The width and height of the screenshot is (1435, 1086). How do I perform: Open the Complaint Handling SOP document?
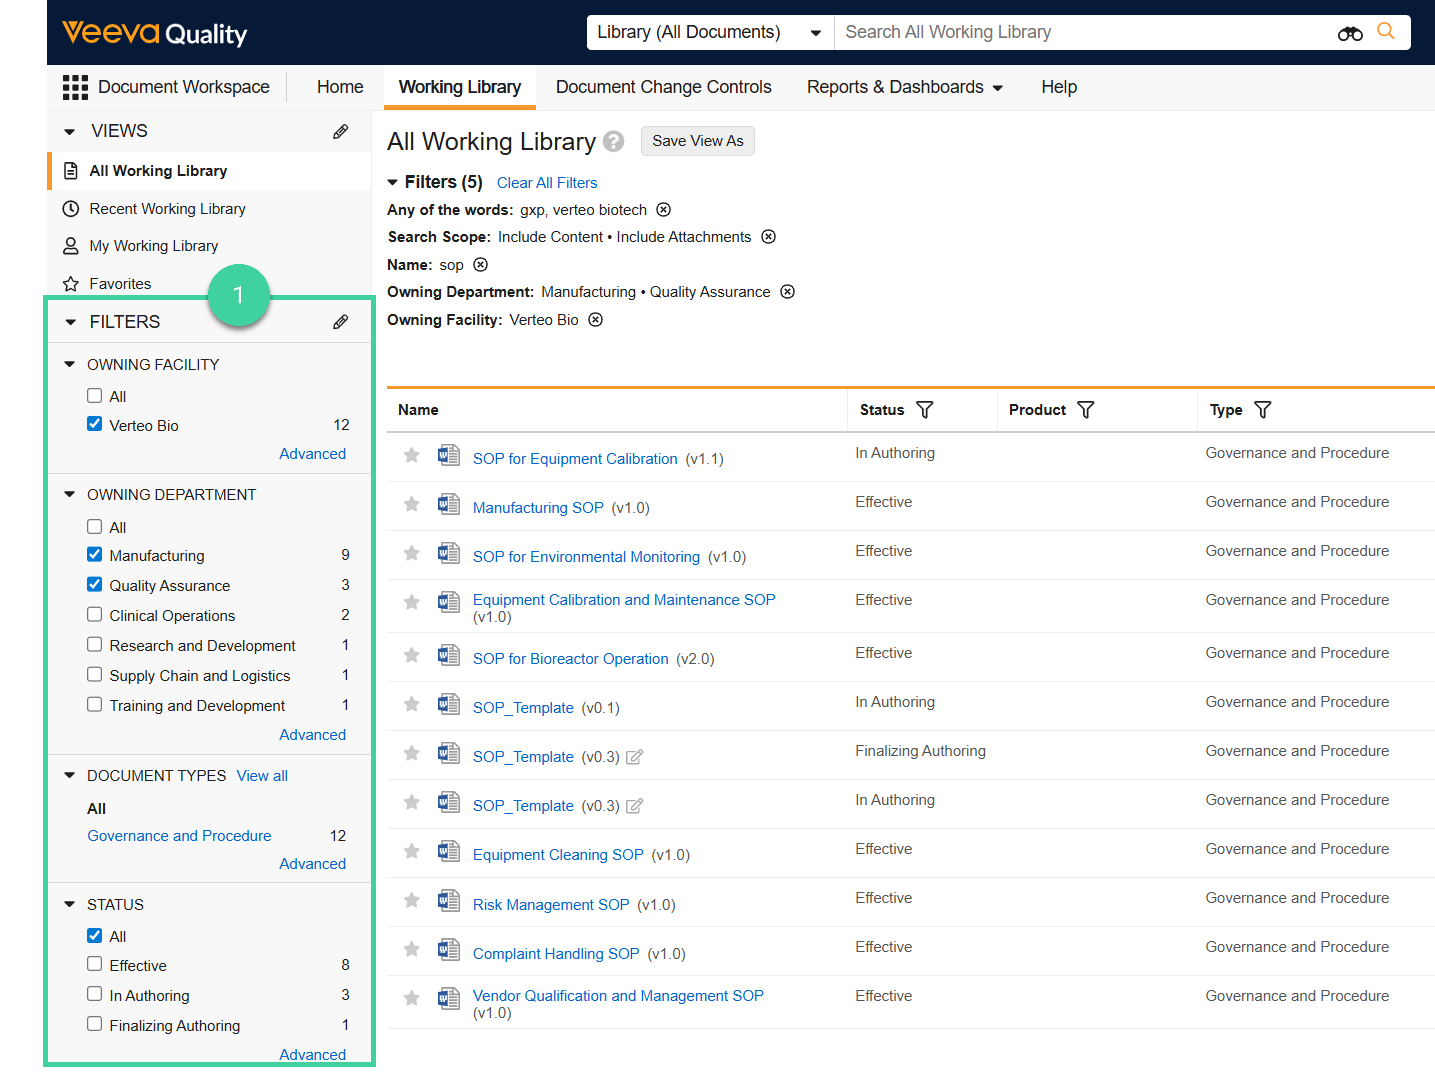556,954
